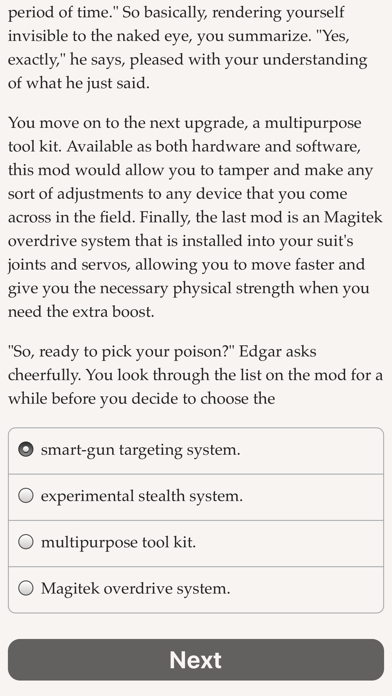Continue with the Next button
Image resolution: width=392 pixels, height=696 pixels.
pos(196,660)
